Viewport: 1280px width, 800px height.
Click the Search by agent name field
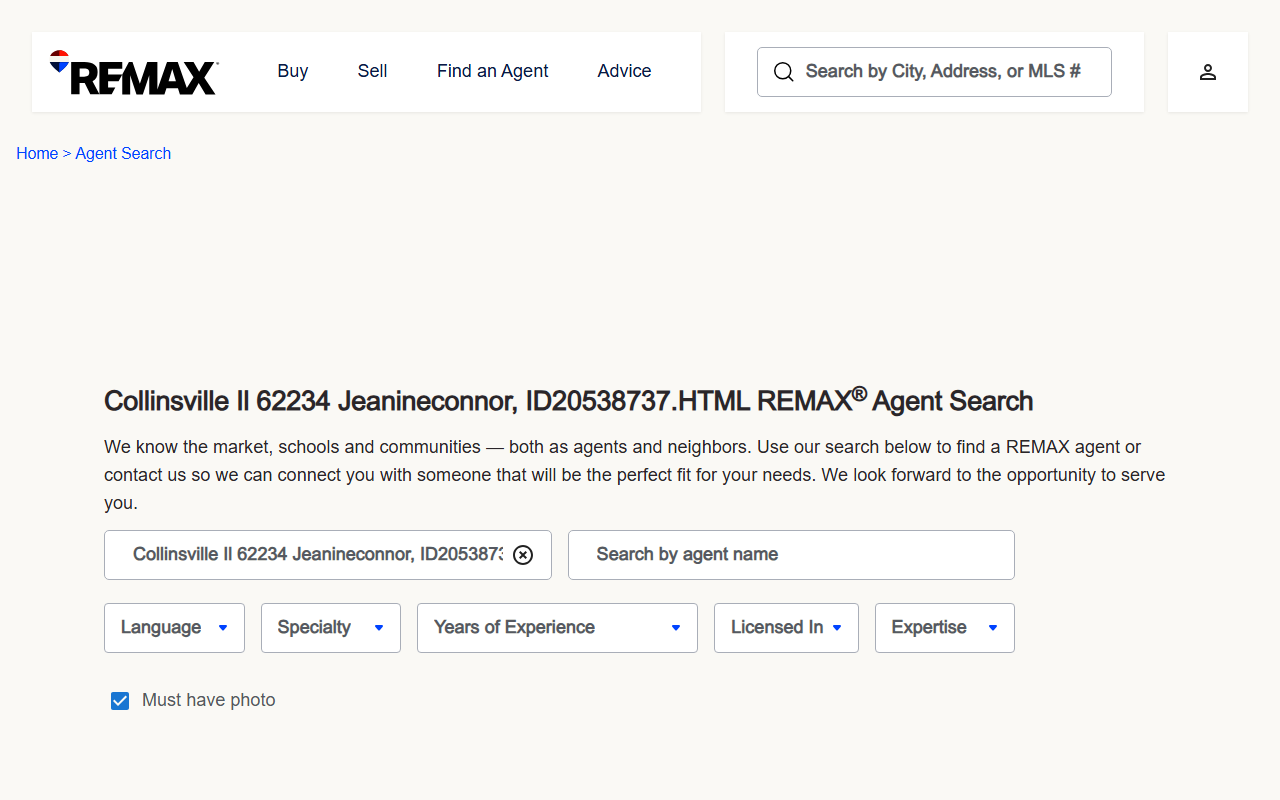[x=791, y=555]
